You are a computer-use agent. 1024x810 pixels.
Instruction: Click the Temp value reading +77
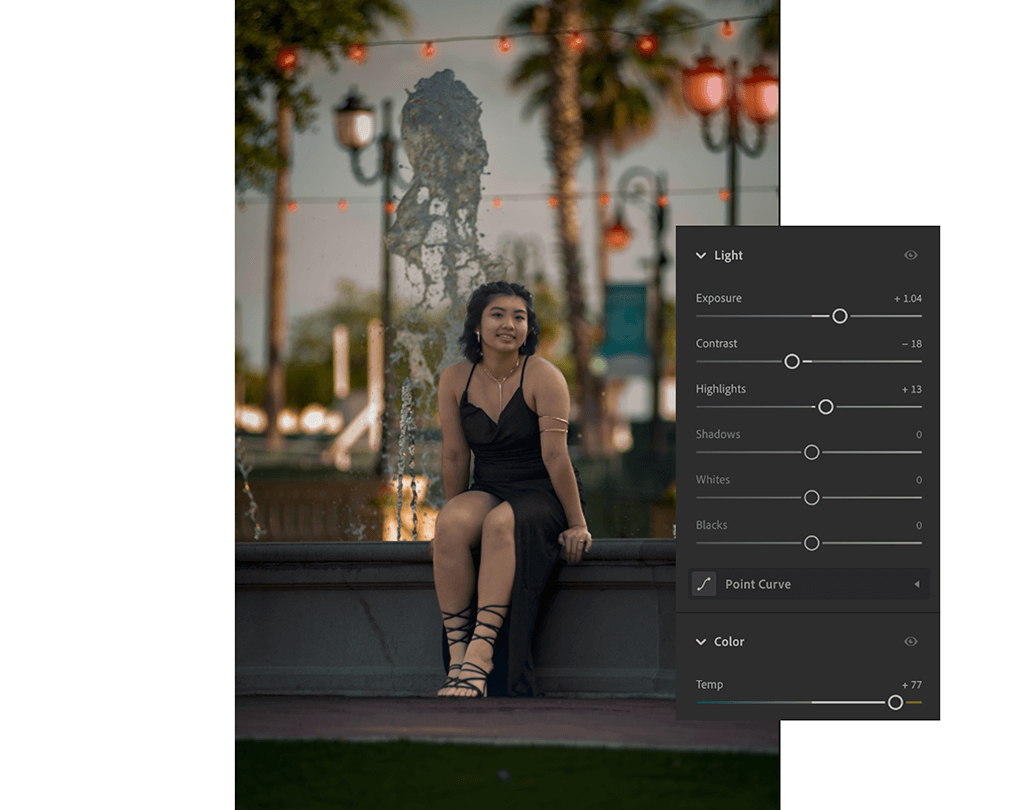[x=913, y=684]
